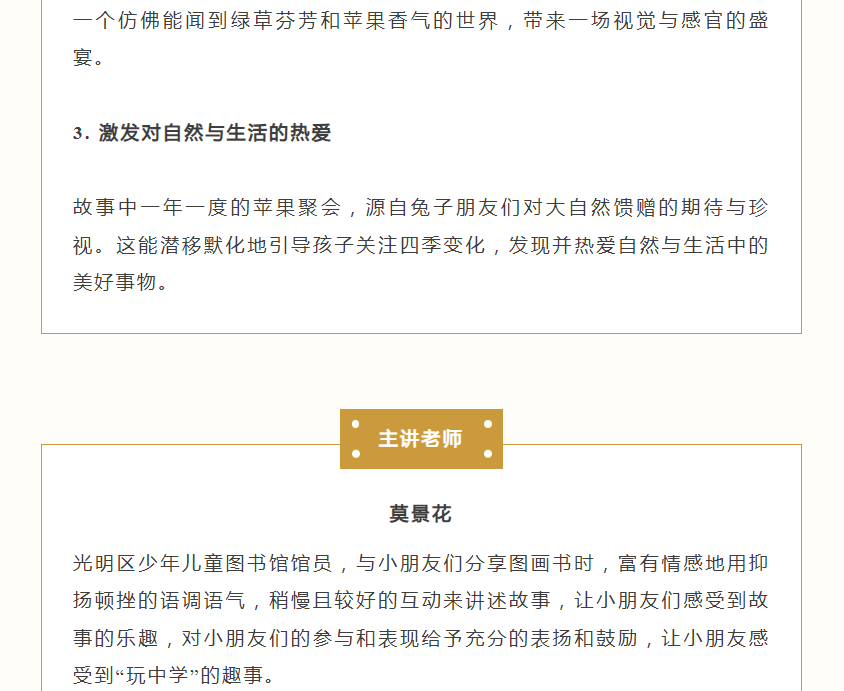Click the bottom-right white dot on 主讲老师 badge
The image size is (844, 691).
pyautogui.click(x=488, y=454)
